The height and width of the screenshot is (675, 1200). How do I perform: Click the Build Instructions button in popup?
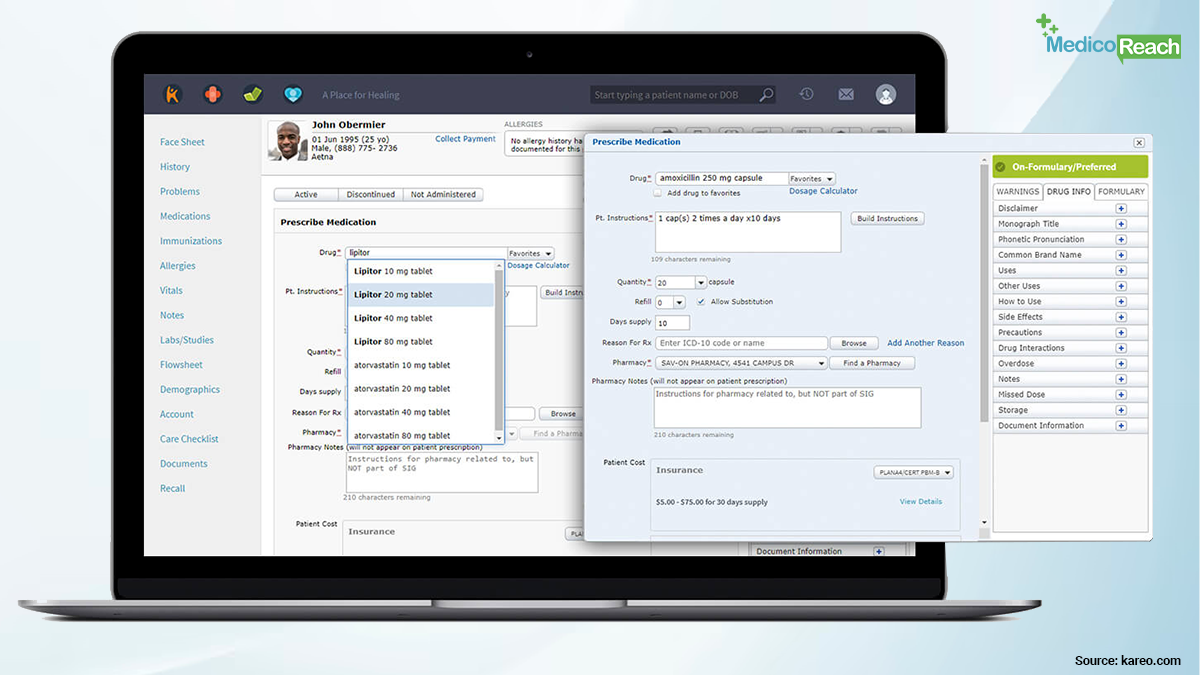[887, 219]
